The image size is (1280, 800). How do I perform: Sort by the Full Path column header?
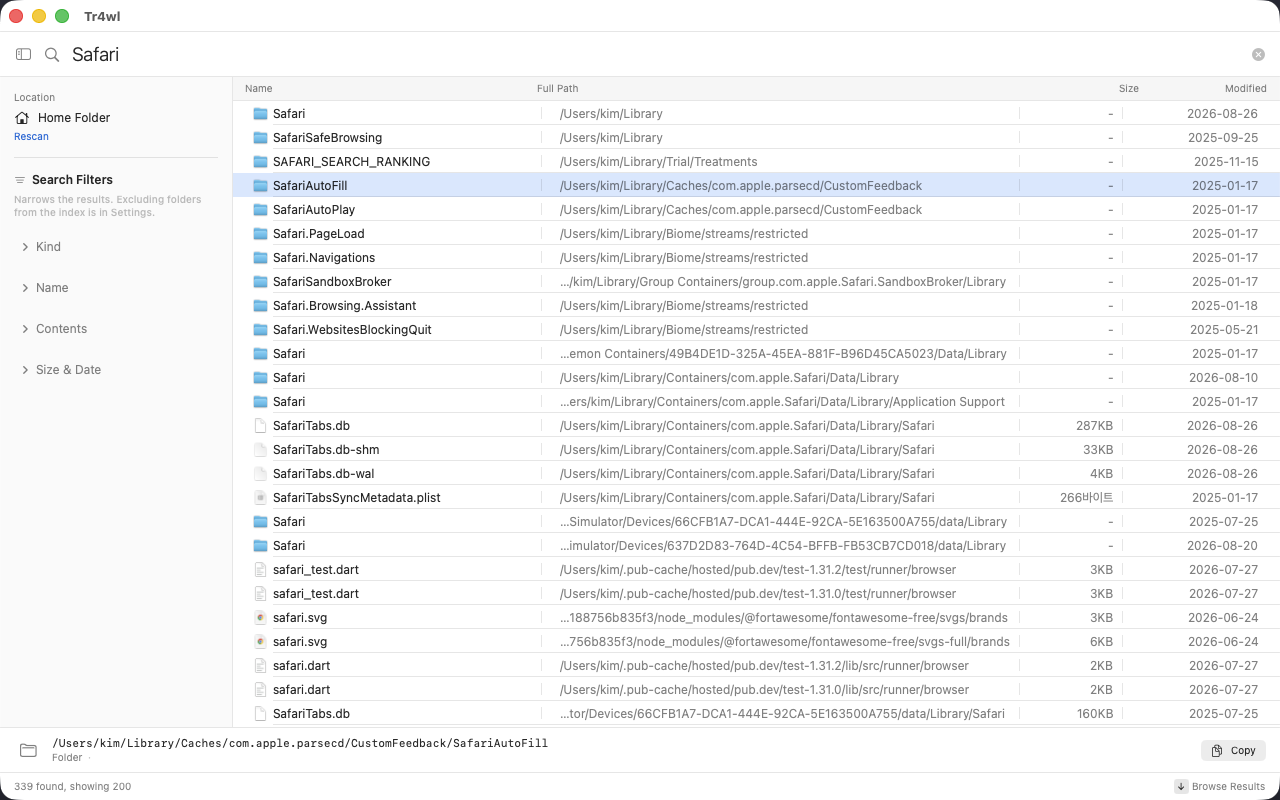(557, 88)
